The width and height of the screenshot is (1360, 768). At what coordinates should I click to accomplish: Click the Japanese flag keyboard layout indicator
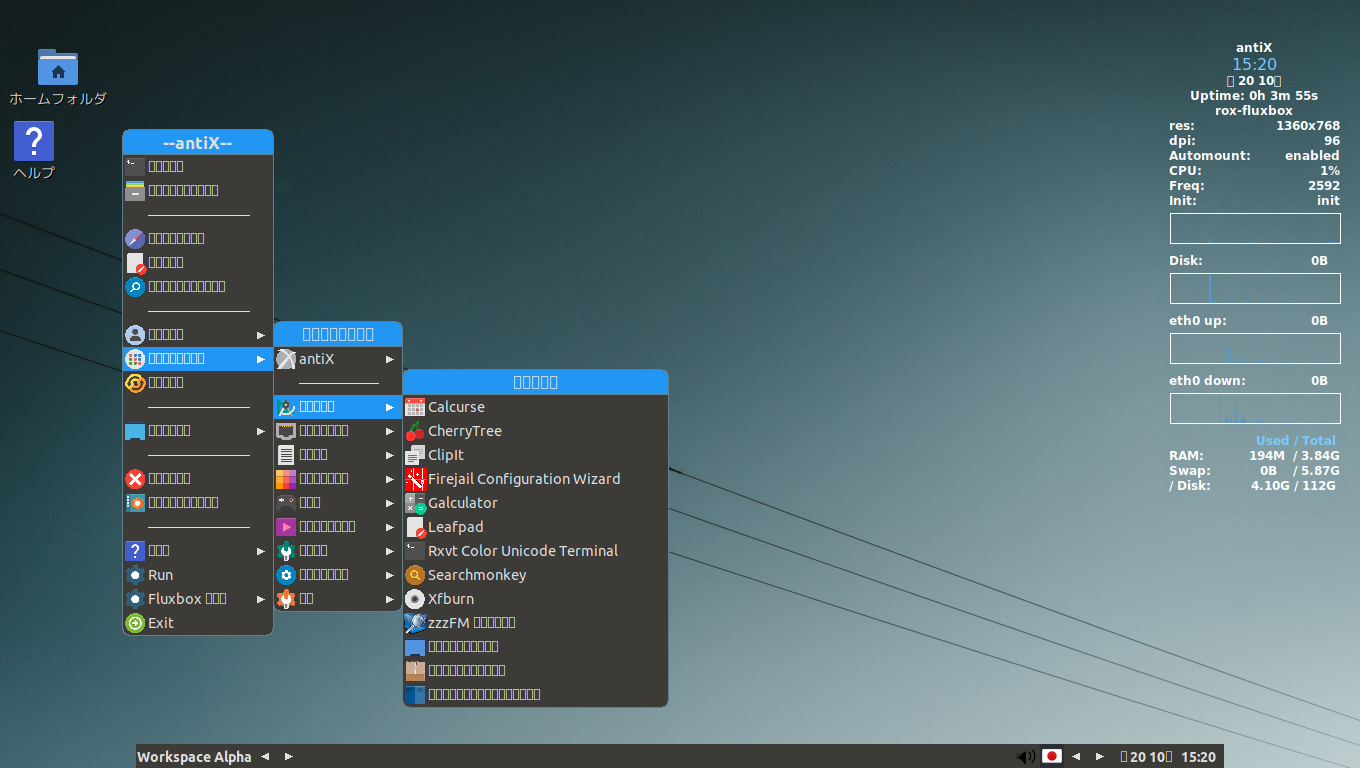coord(1052,757)
